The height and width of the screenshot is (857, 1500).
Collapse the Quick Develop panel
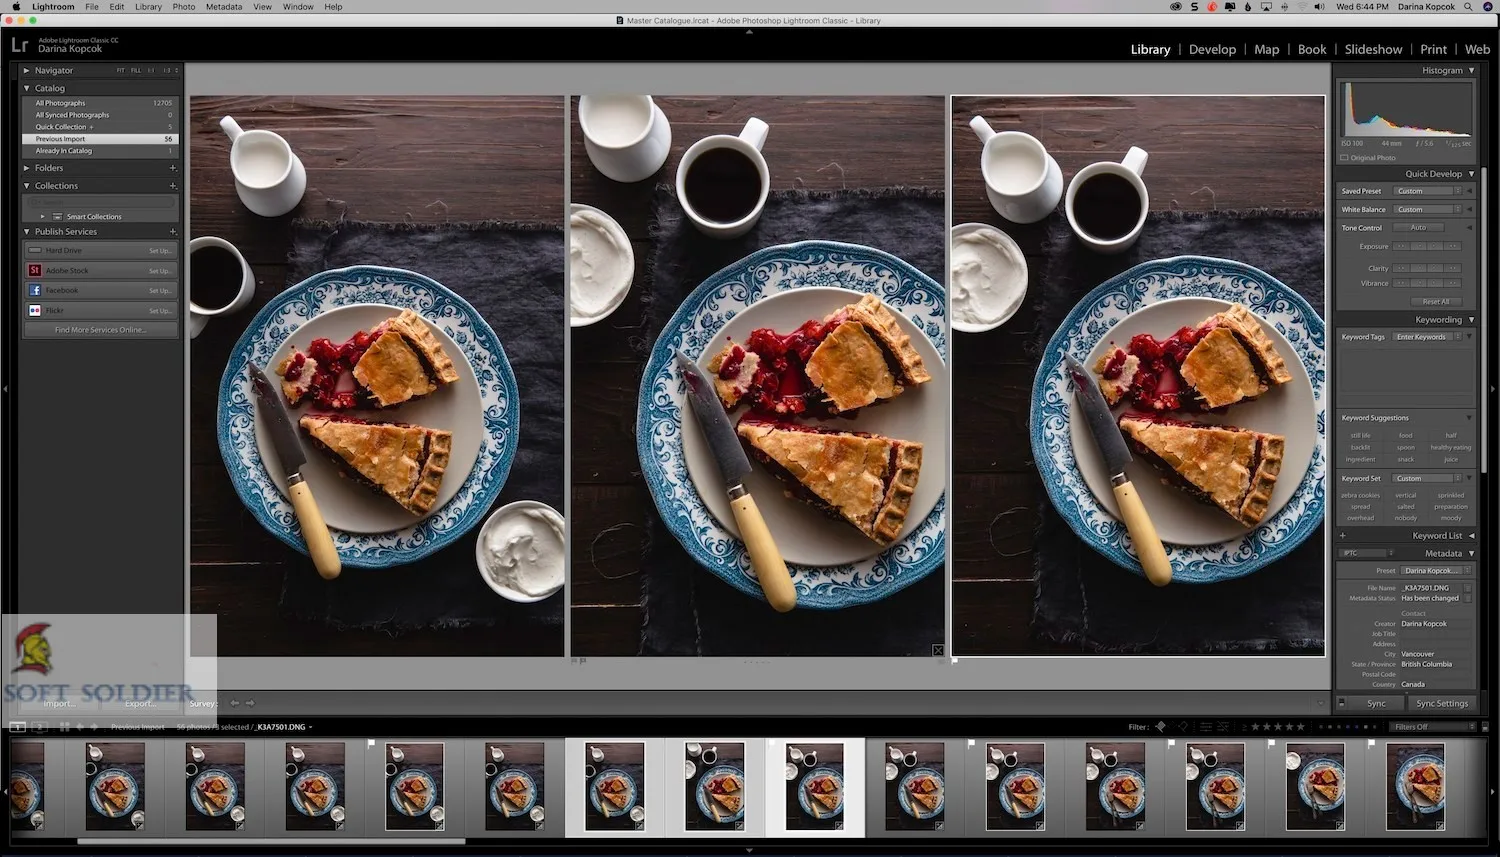click(1471, 174)
